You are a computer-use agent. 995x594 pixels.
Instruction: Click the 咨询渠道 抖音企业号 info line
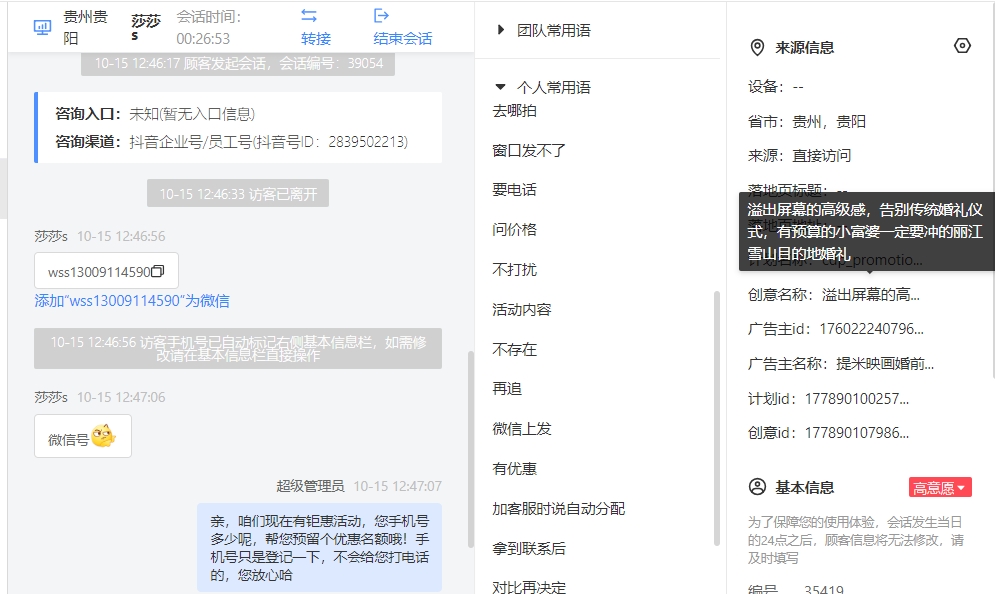[232, 142]
